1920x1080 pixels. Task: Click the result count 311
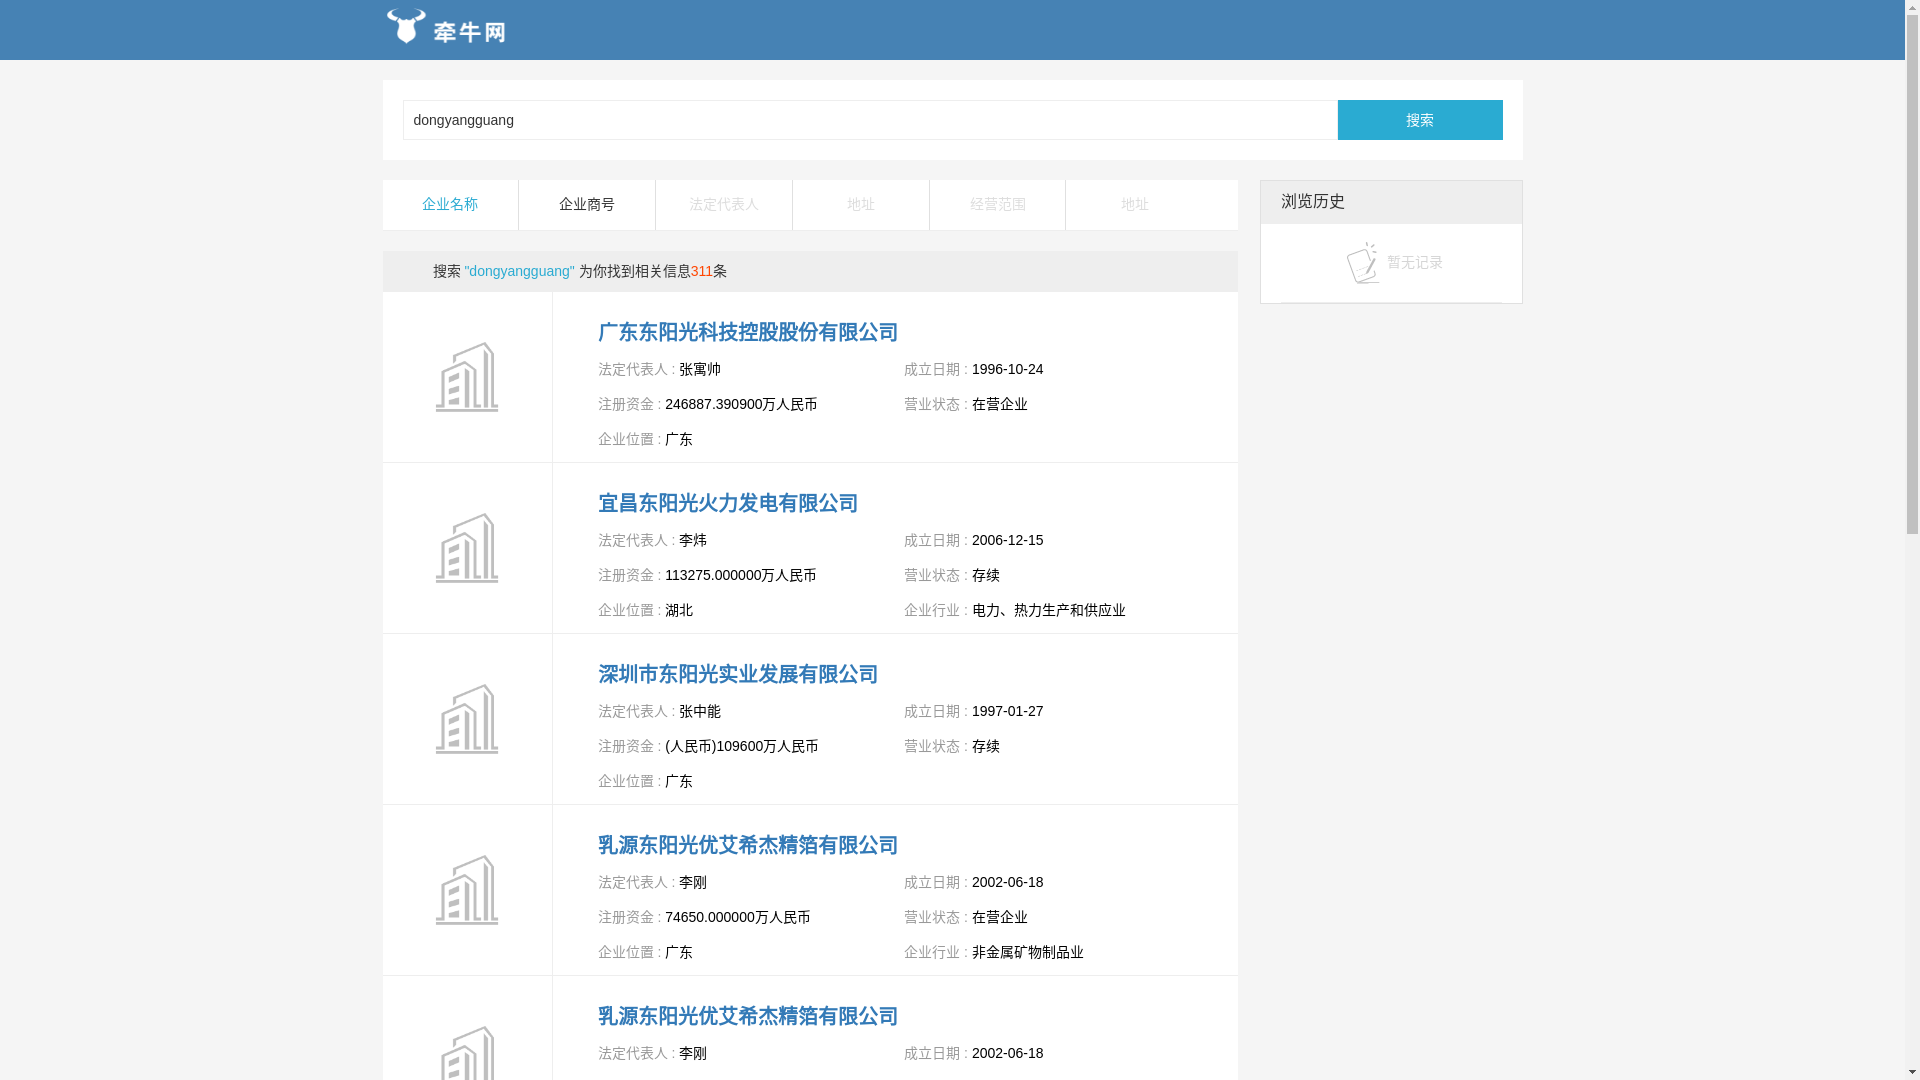702,271
